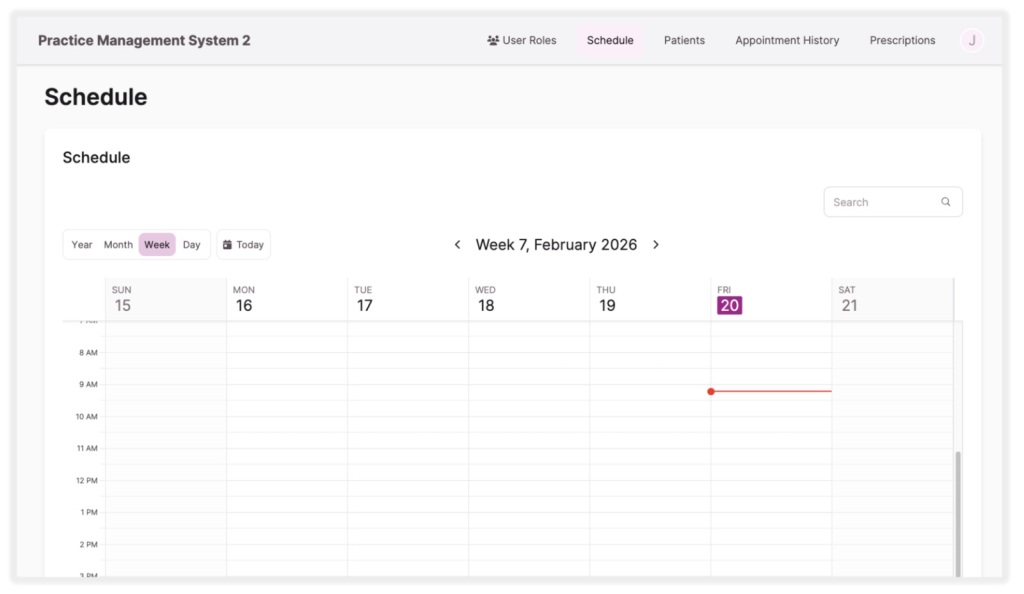
Task: Click the left arrow to view previous week
Action: pos(457,244)
